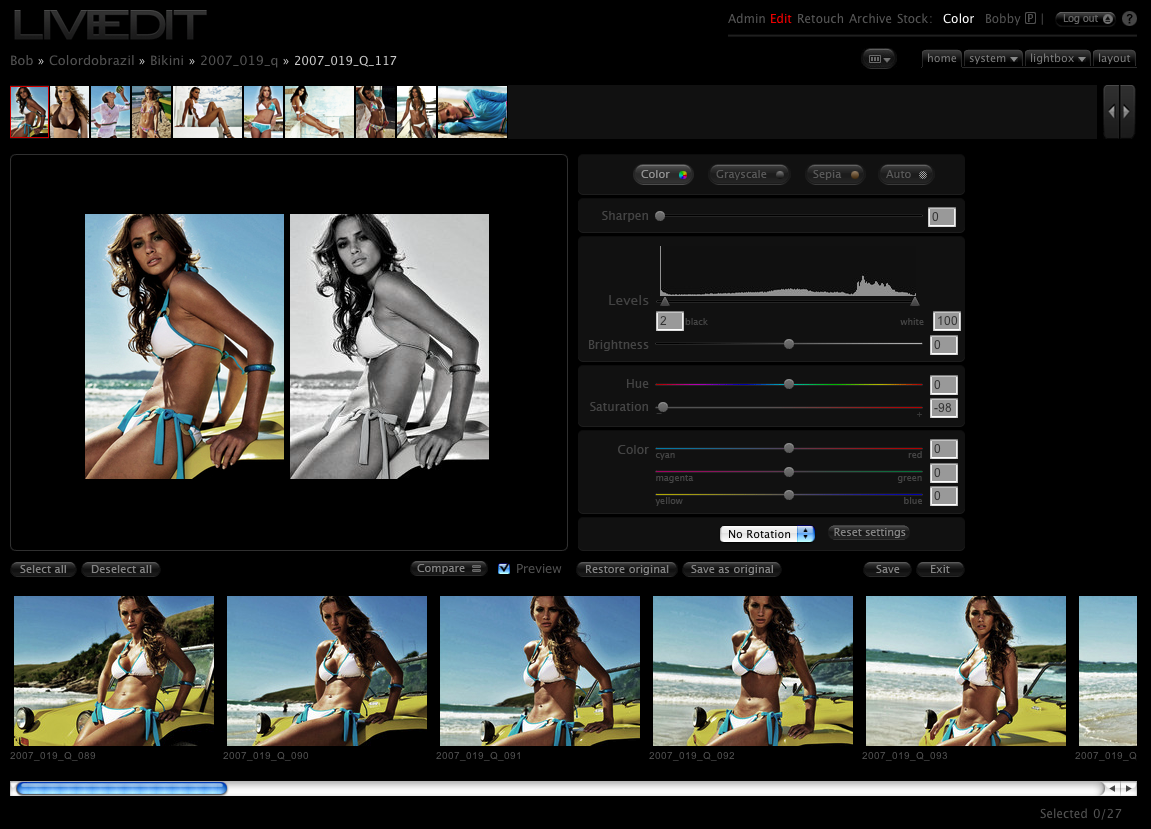Click the Saturation slider handle
The width and height of the screenshot is (1151, 829).
(663, 407)
